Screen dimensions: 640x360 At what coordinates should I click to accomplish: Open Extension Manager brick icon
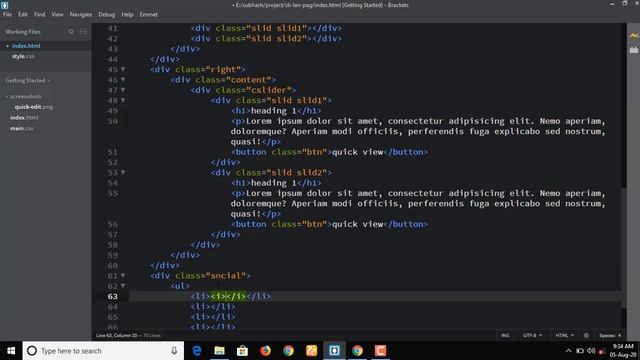tap(633, 50)
